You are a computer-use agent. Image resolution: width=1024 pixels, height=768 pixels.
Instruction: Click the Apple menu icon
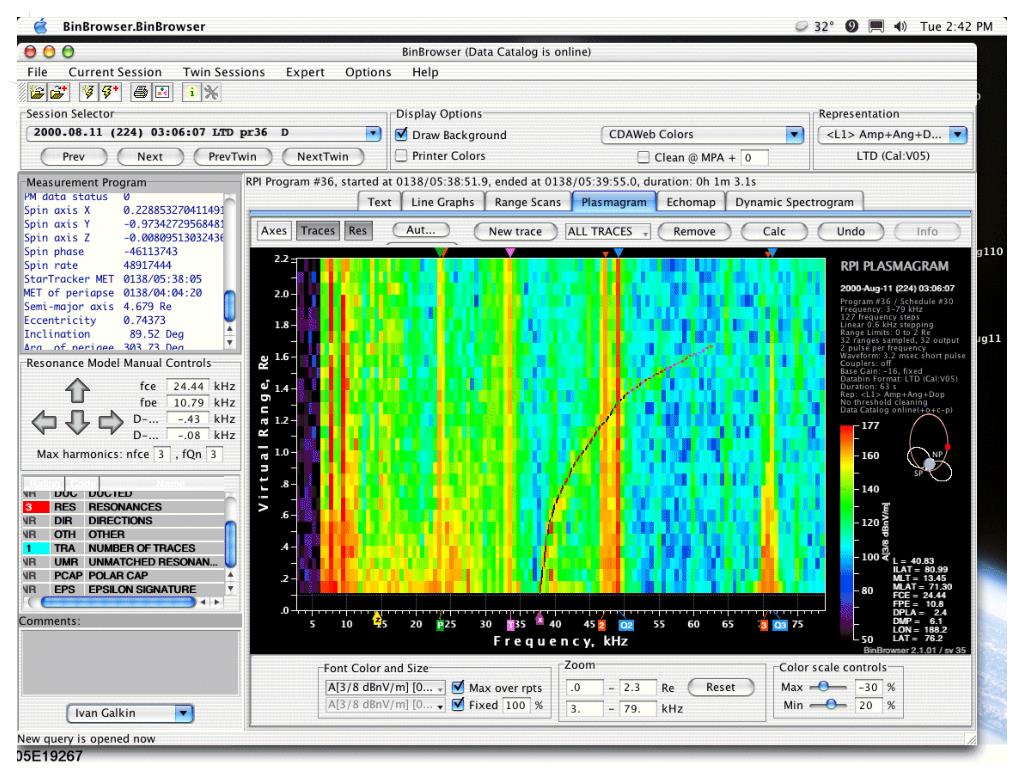point(40,26)
